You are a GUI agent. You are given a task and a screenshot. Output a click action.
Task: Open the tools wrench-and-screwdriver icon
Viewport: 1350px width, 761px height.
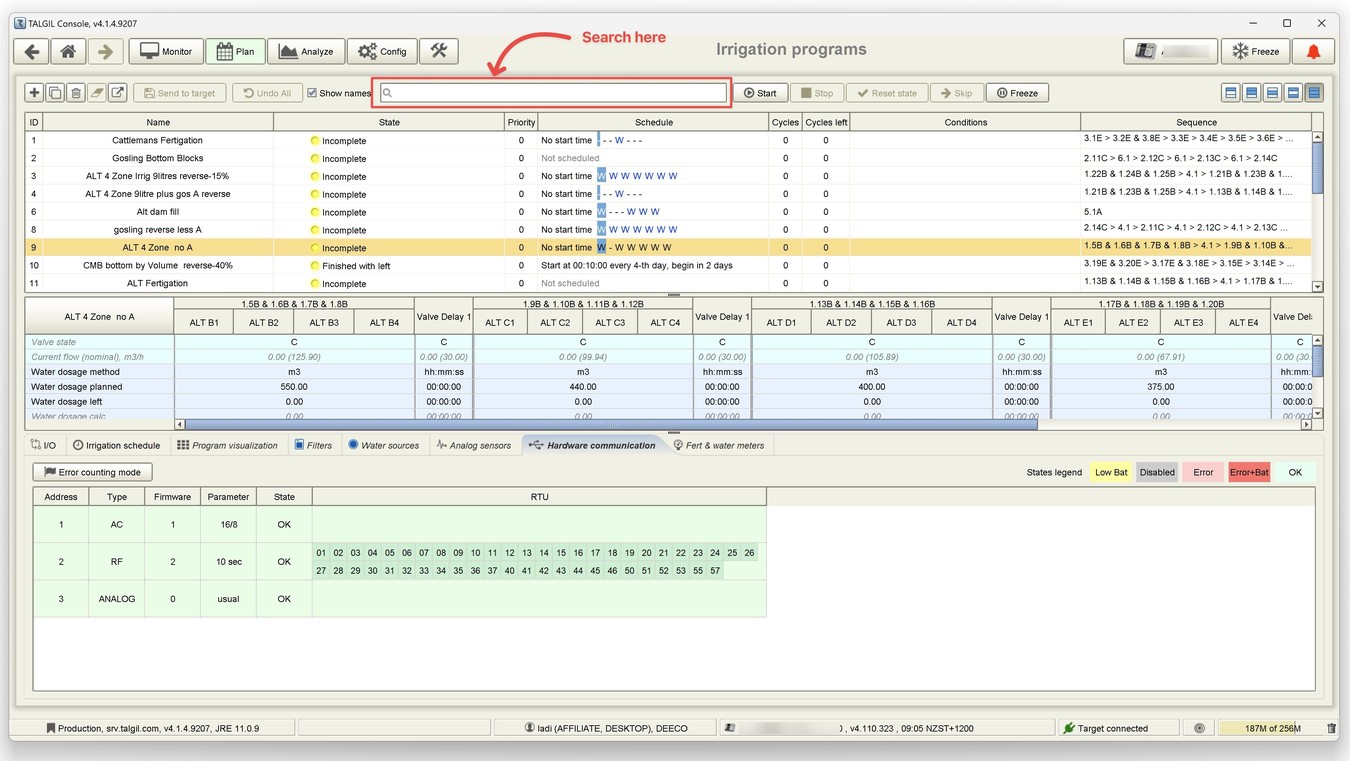[x=438, y=51]
